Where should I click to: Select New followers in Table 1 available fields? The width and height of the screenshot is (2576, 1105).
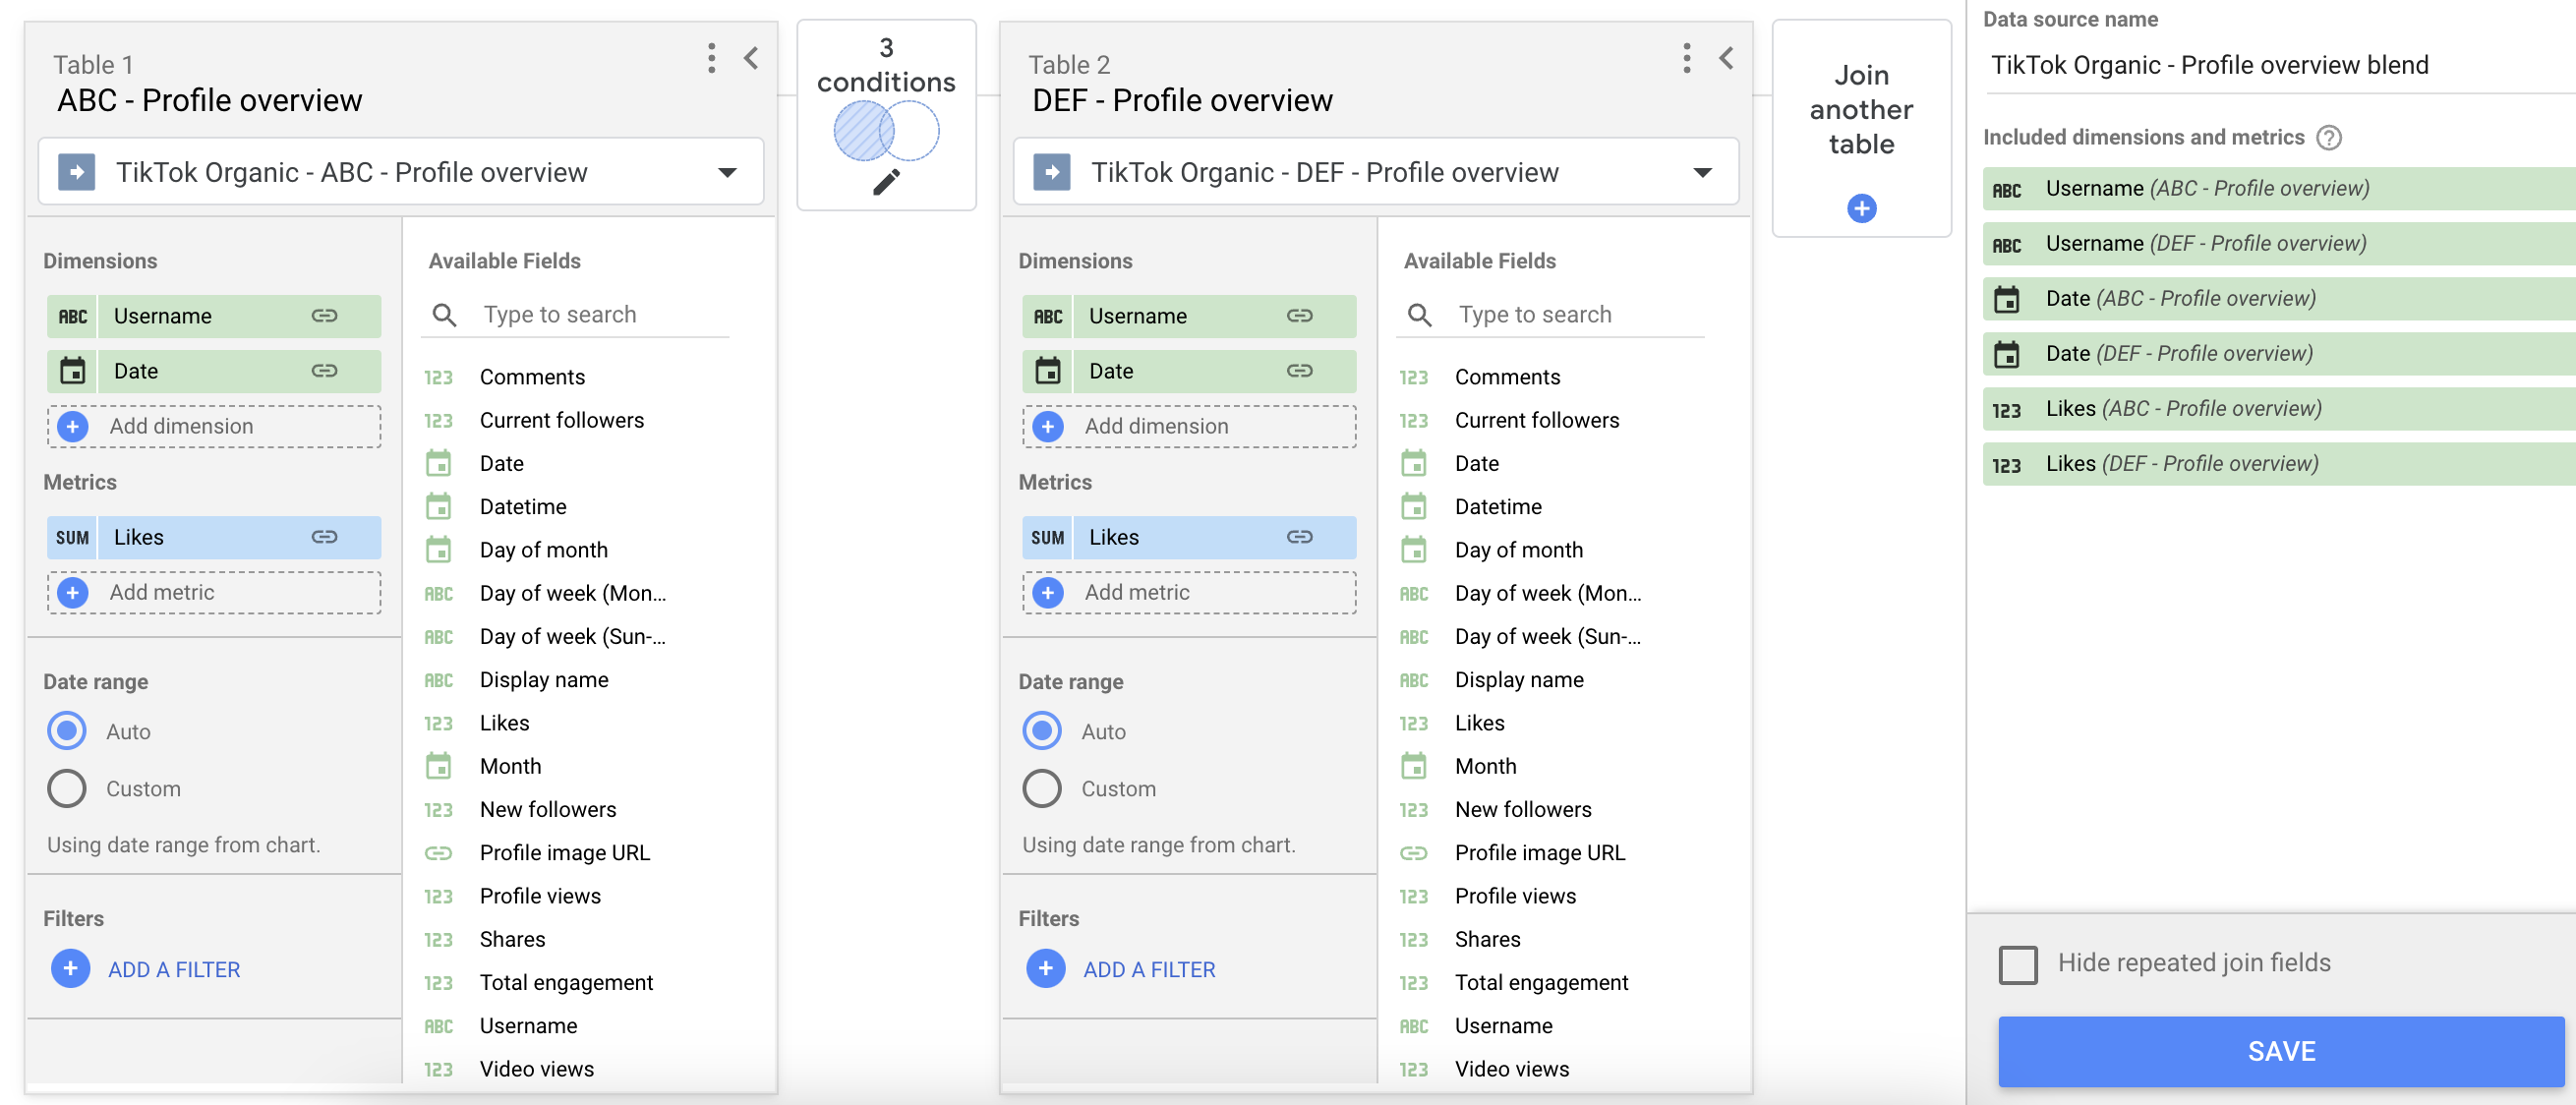[x=547, y=810]
